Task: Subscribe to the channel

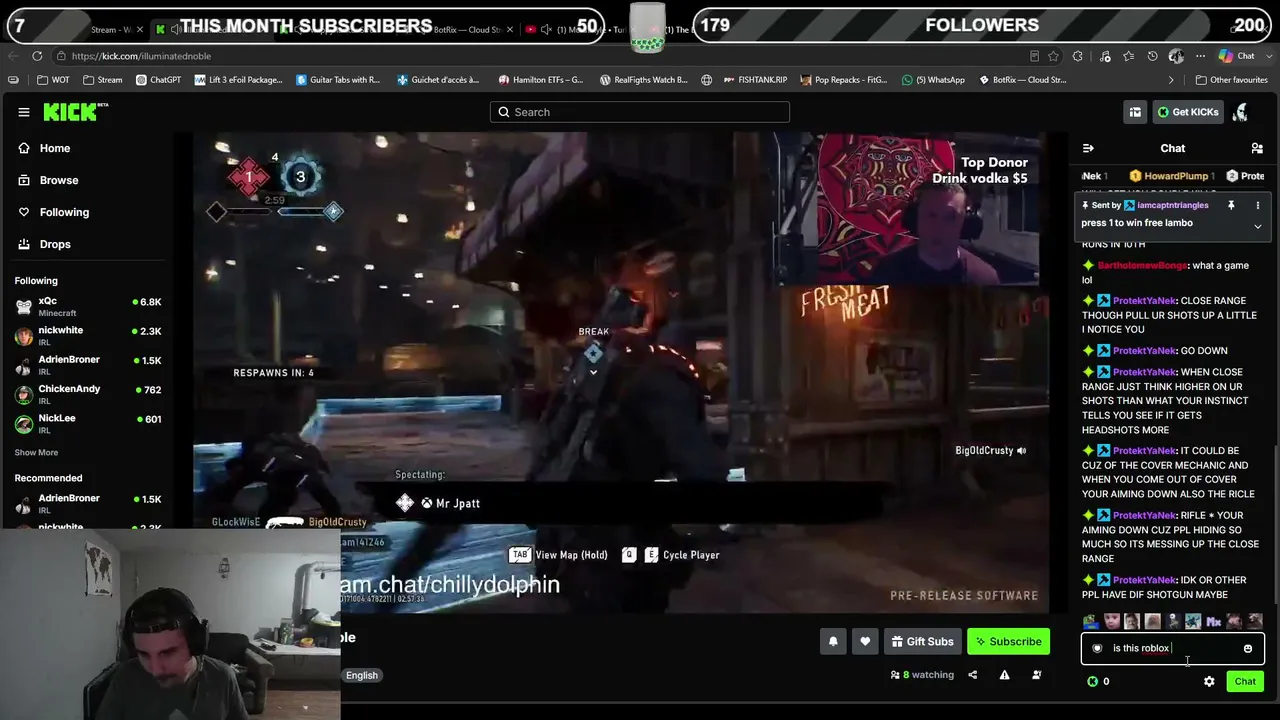Action: (1008, 642)
